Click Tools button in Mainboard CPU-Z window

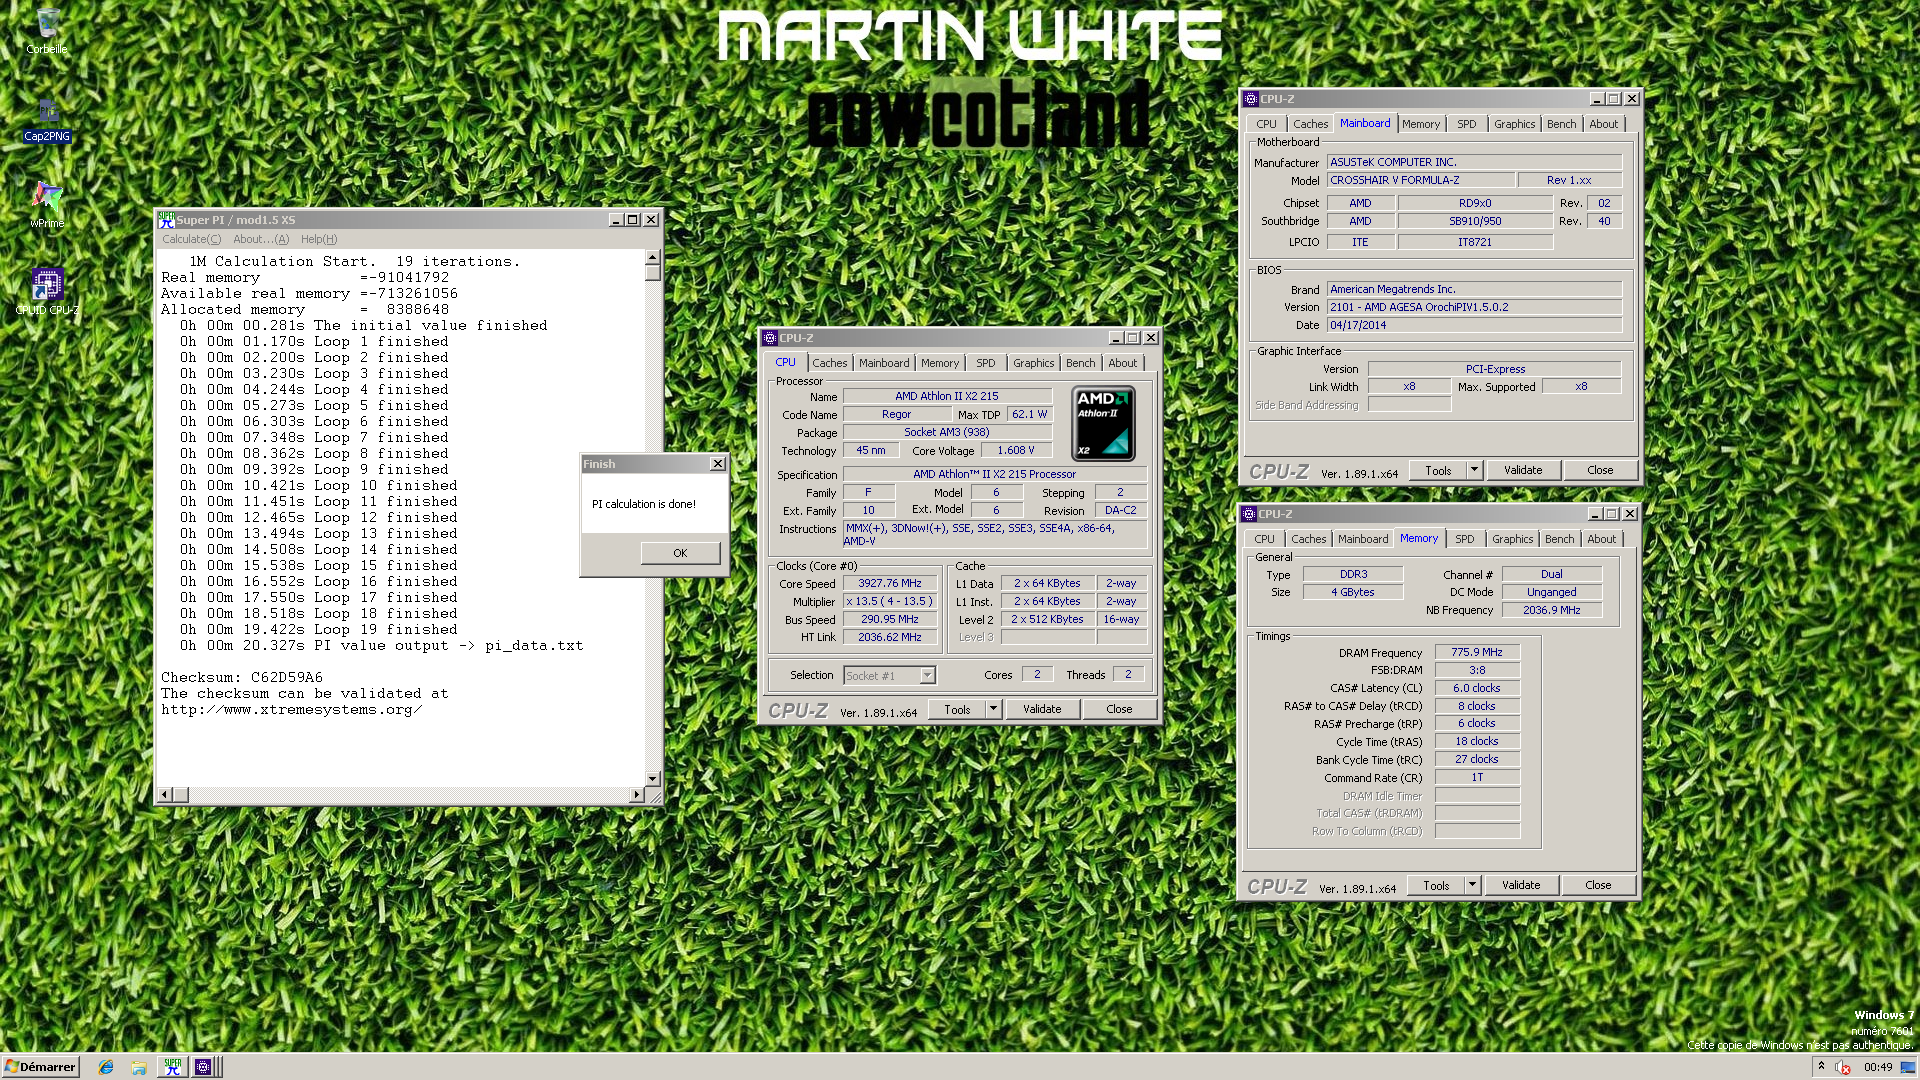click(1438, 471)
